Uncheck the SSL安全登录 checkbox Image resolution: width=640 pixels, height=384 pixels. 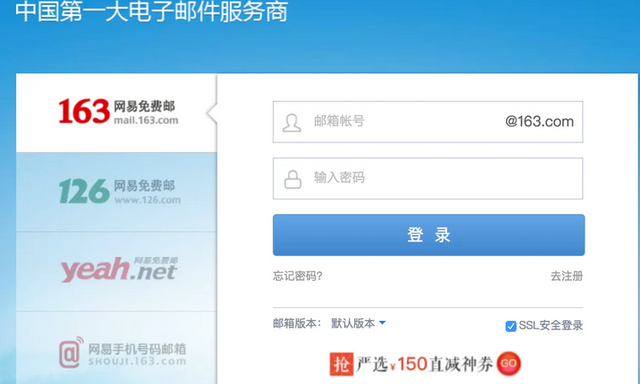click(511, 326)
